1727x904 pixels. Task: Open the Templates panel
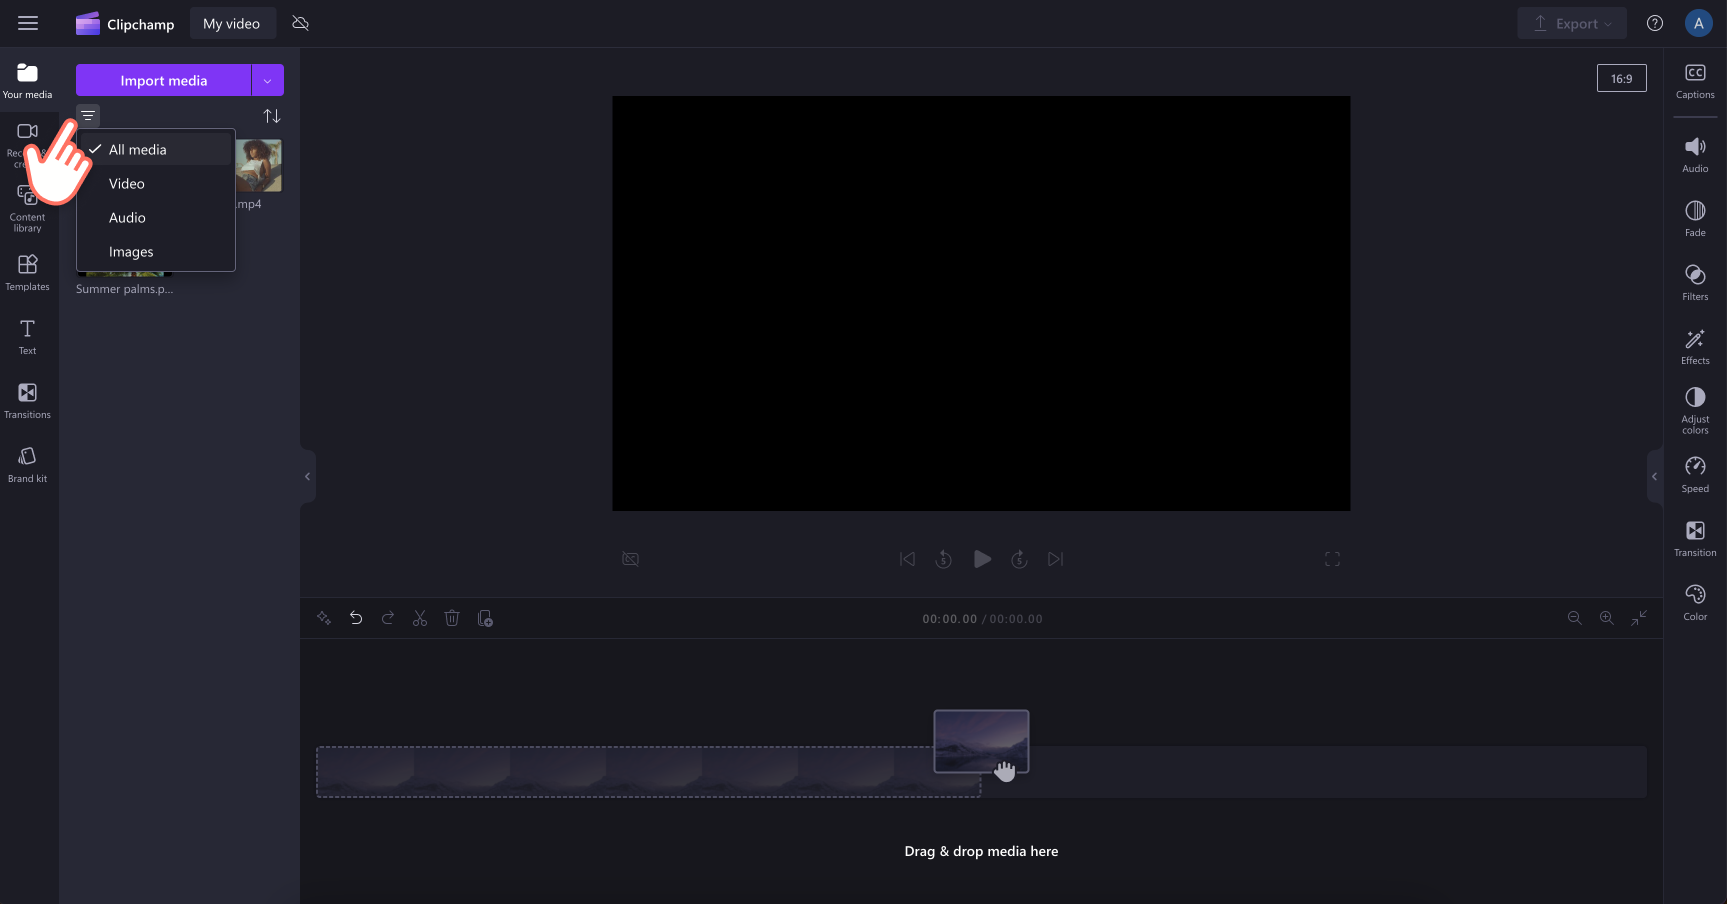point(27,273)
